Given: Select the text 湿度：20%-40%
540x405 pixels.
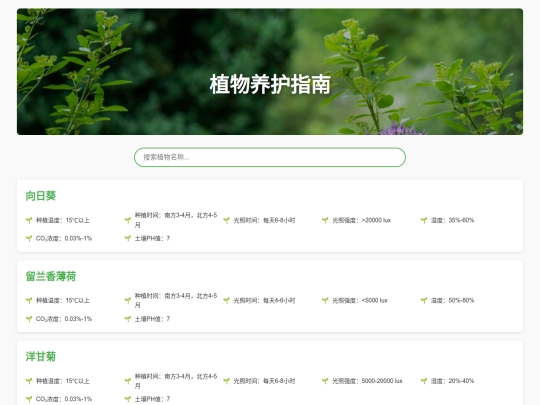Looking at the screenshot, I should click(452, 381).
